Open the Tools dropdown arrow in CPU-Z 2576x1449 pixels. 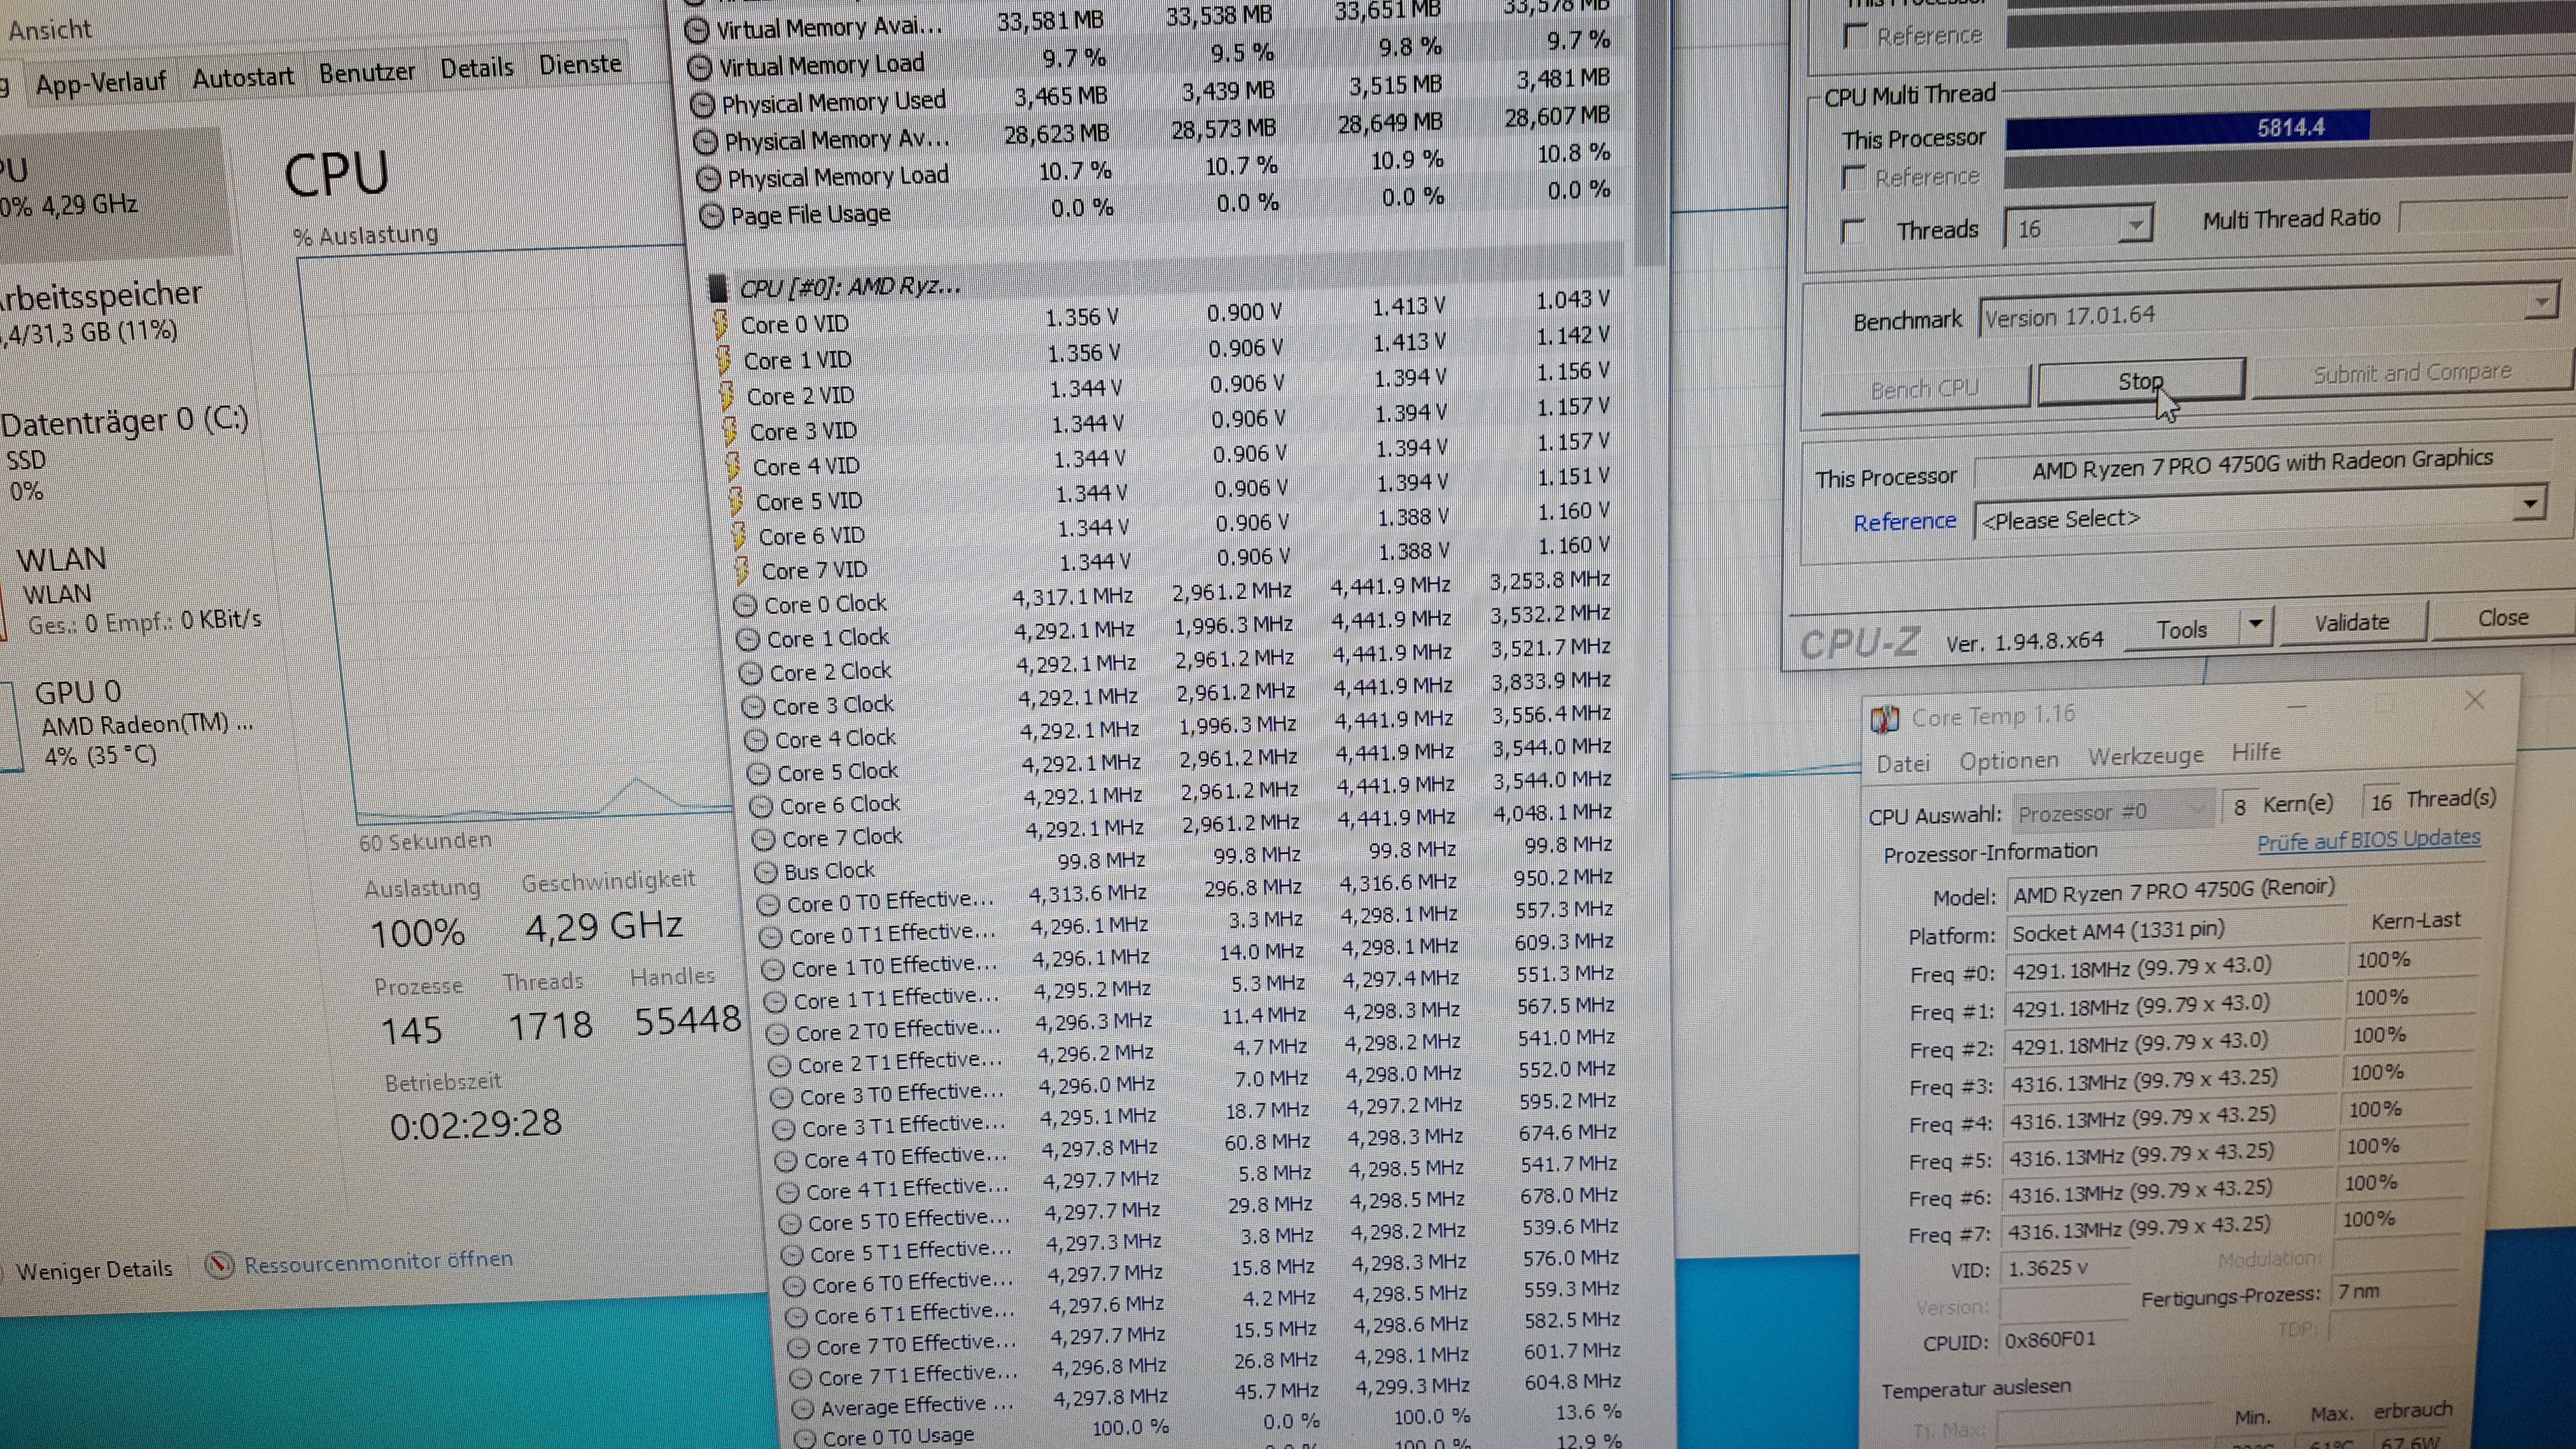point(2255,625)
